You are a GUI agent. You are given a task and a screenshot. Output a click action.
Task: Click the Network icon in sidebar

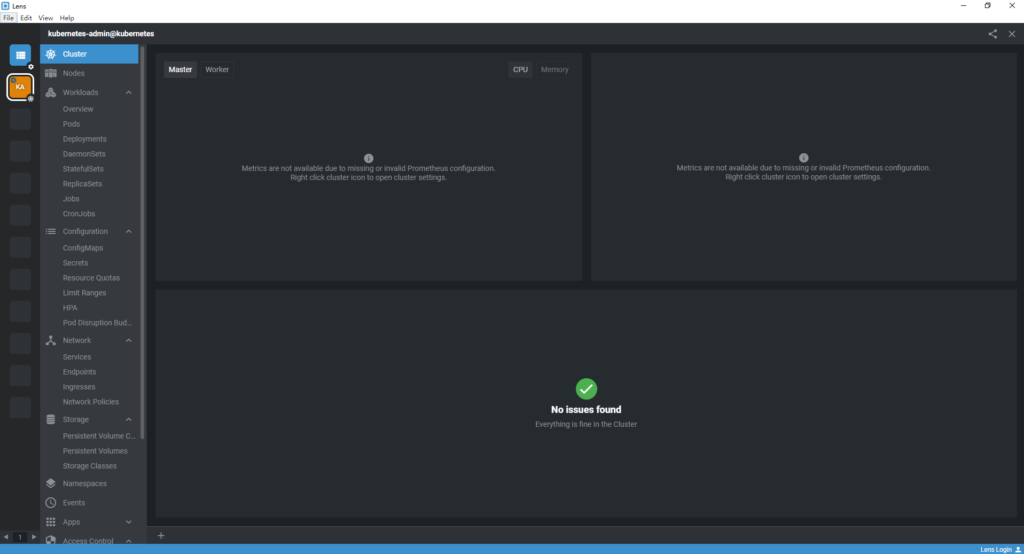(x=51, y=340)
